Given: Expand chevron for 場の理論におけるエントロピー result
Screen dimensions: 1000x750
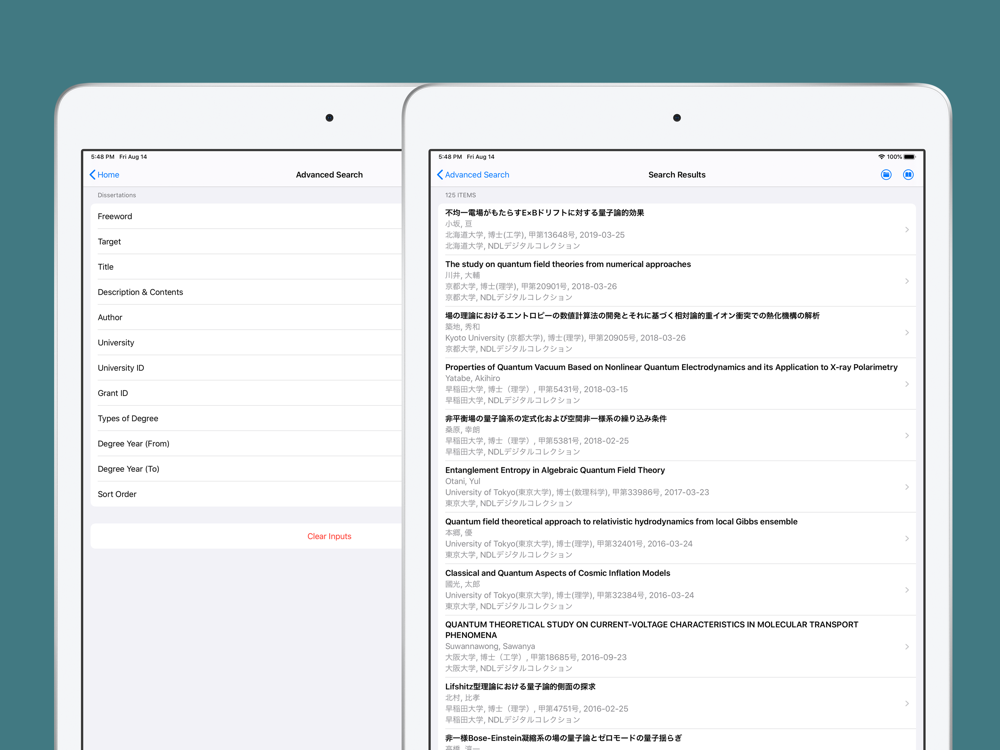Looking at the screenshot, I should coord(907,332).
